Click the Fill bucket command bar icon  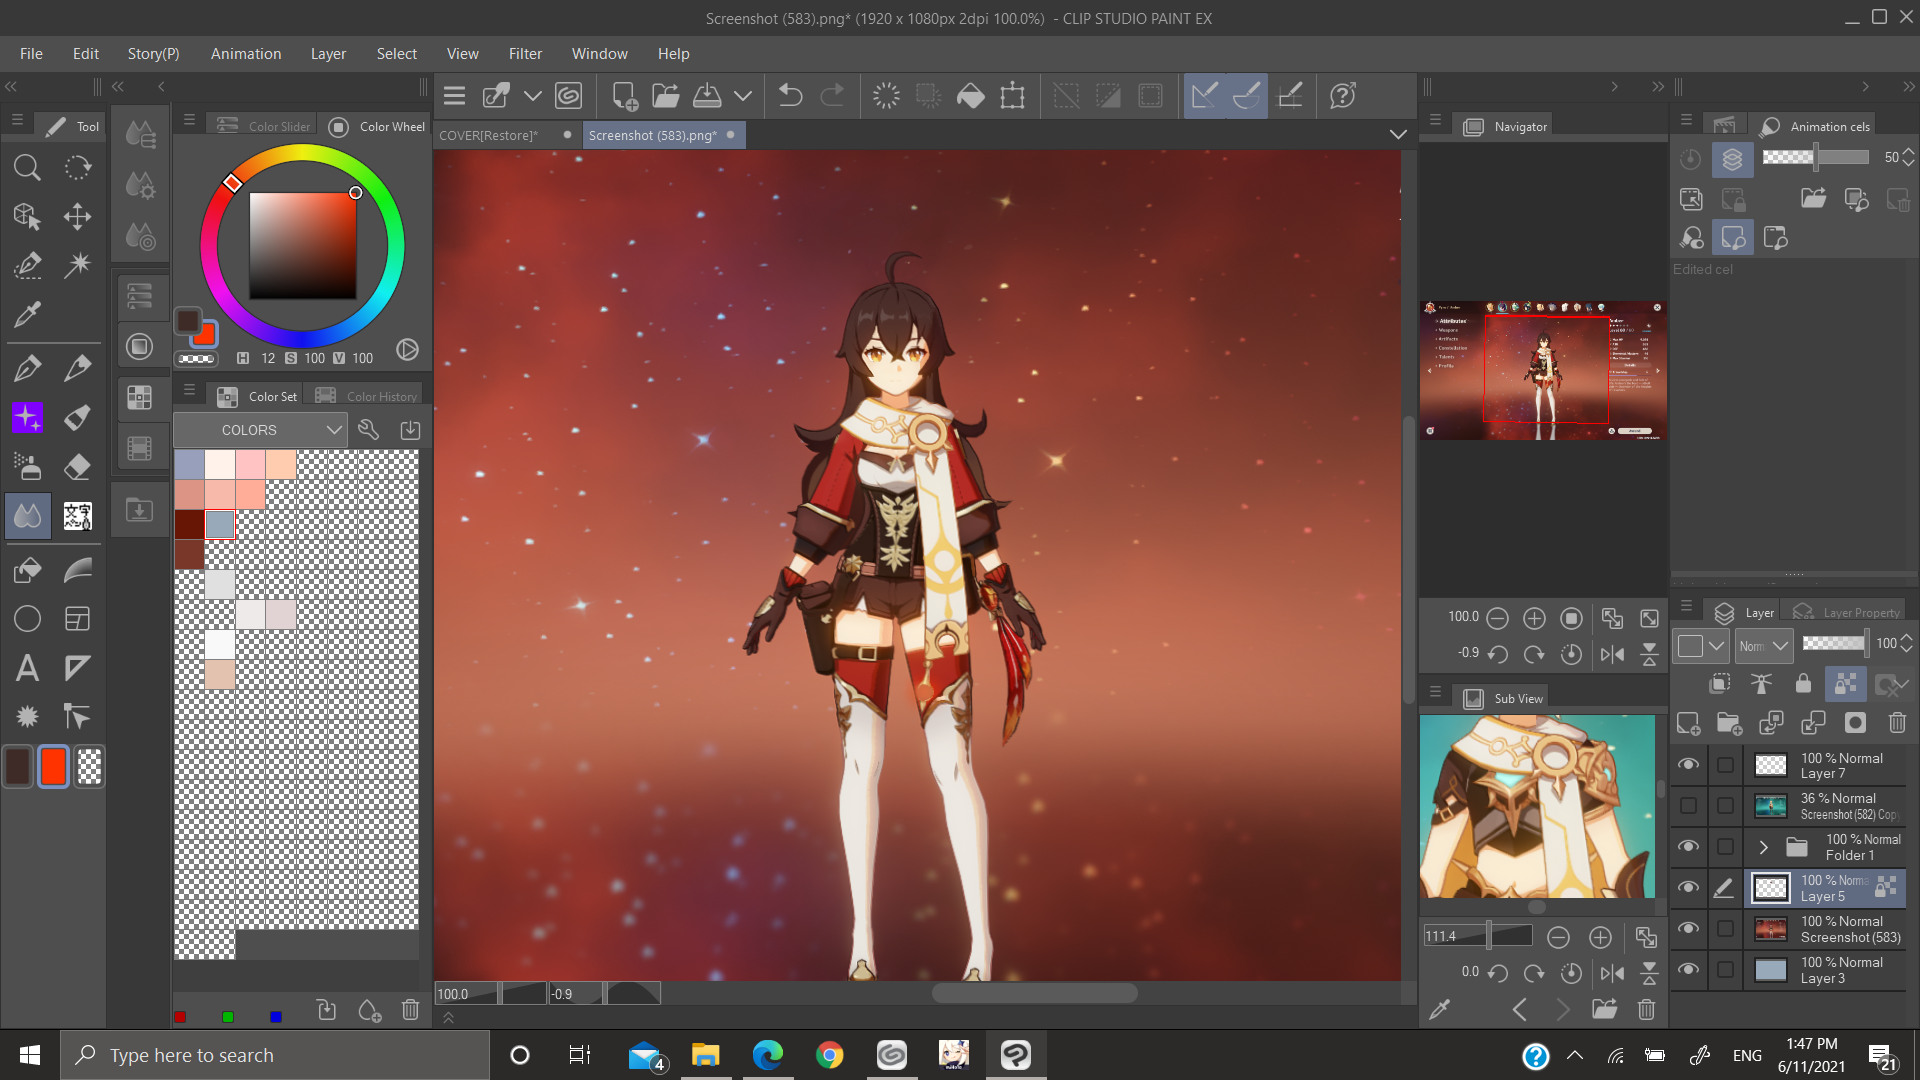click(x=970, y=96)
